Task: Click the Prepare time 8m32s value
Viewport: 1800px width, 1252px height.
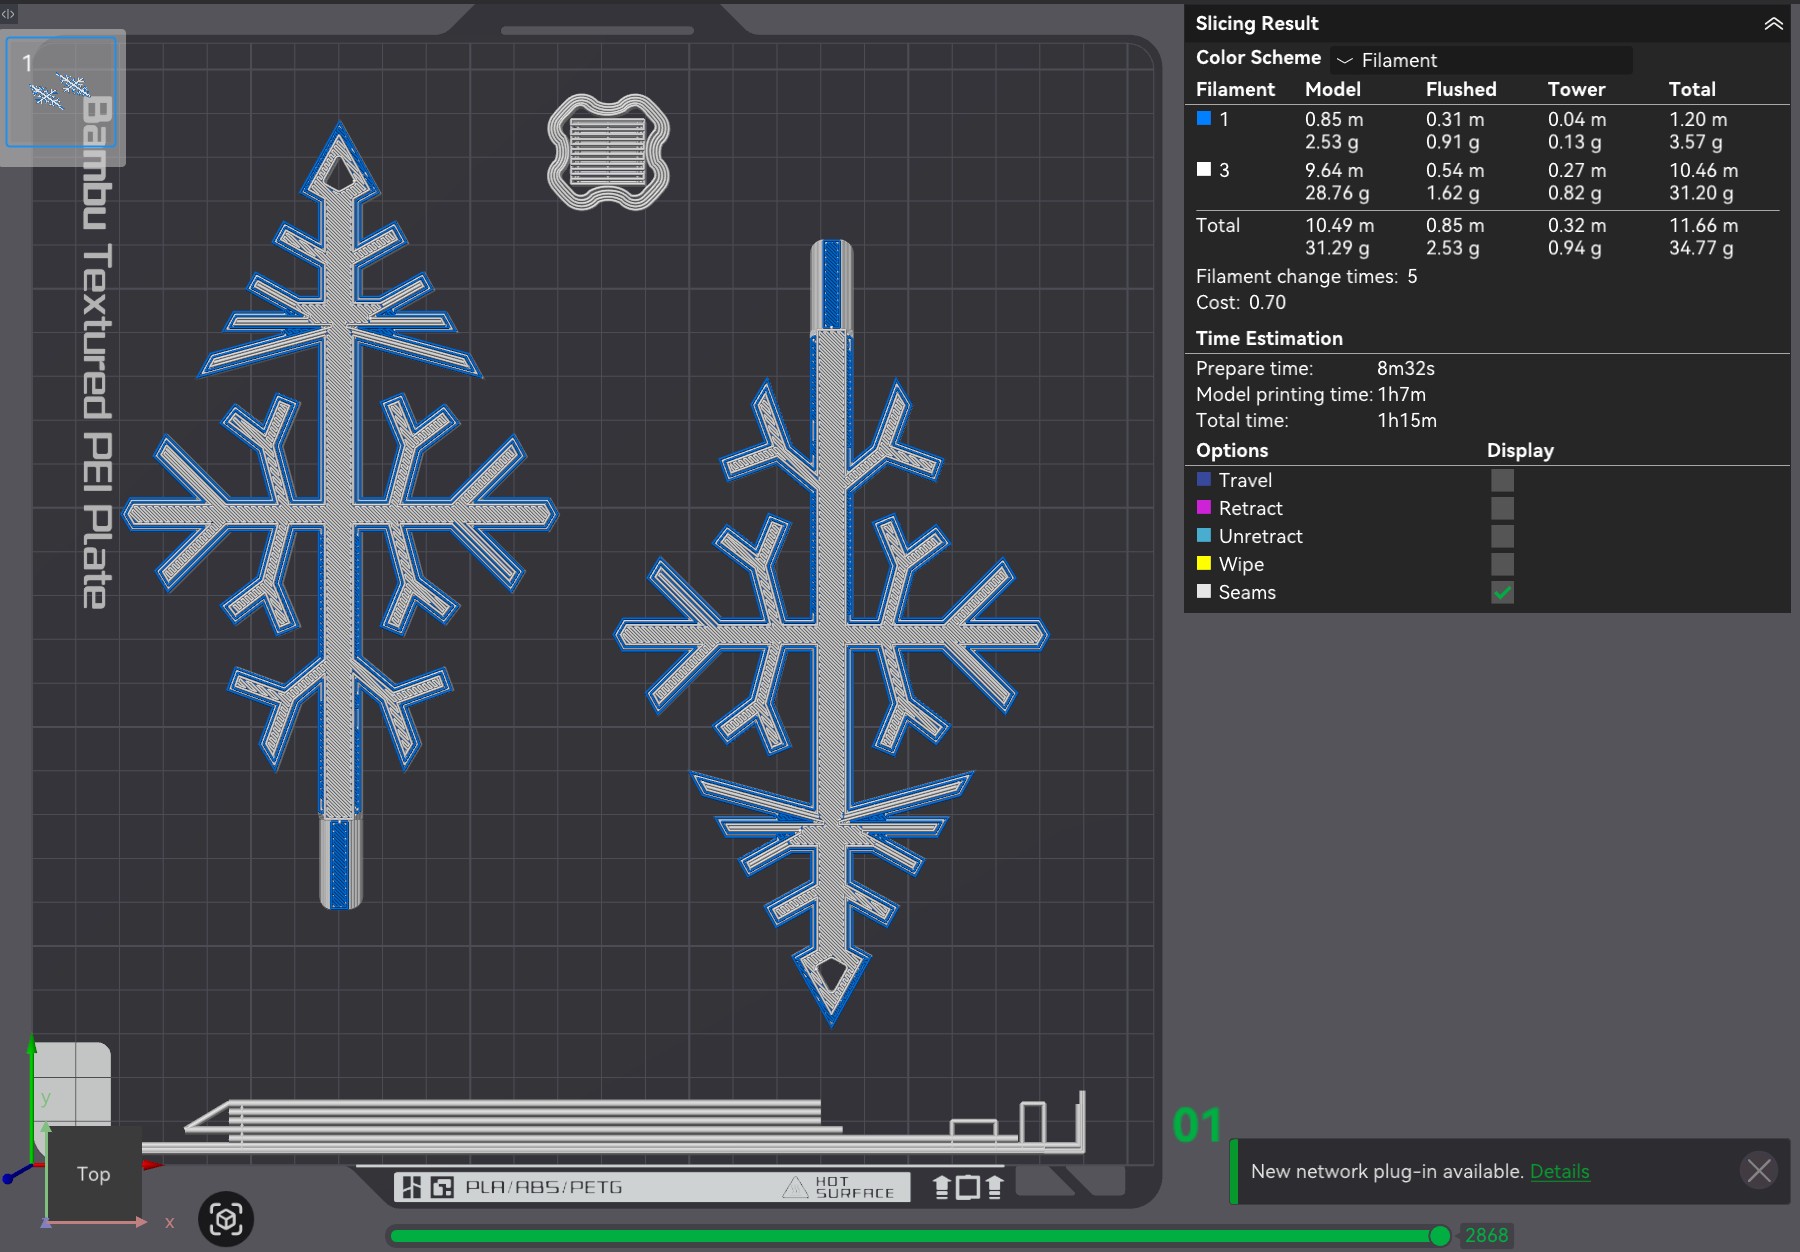Action: coord(1405,368)
